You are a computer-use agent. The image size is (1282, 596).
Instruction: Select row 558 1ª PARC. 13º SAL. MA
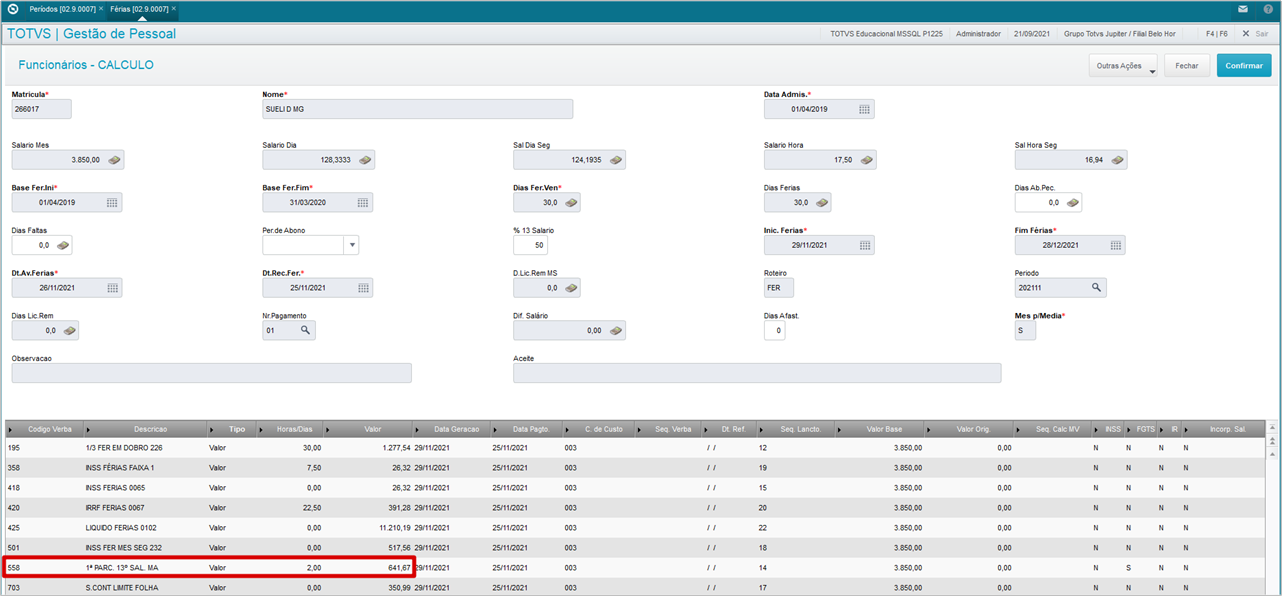click(x=635, y=568)
